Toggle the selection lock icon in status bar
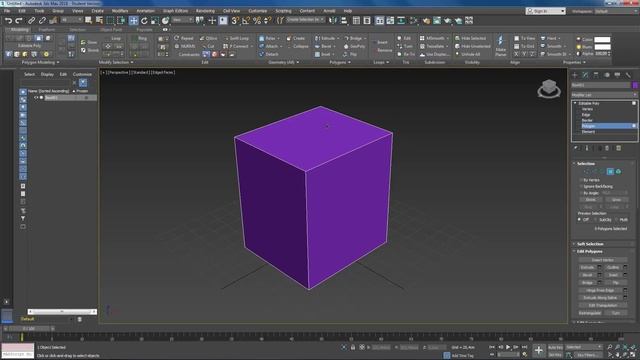Screen dimensions: 640x360 tap(353, 347)
